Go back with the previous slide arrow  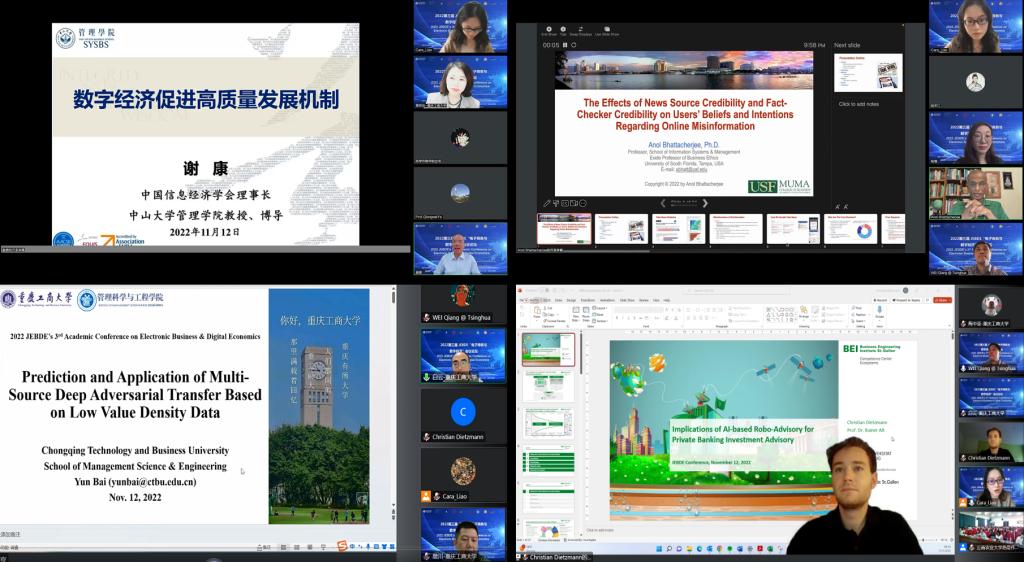(662, 203)
